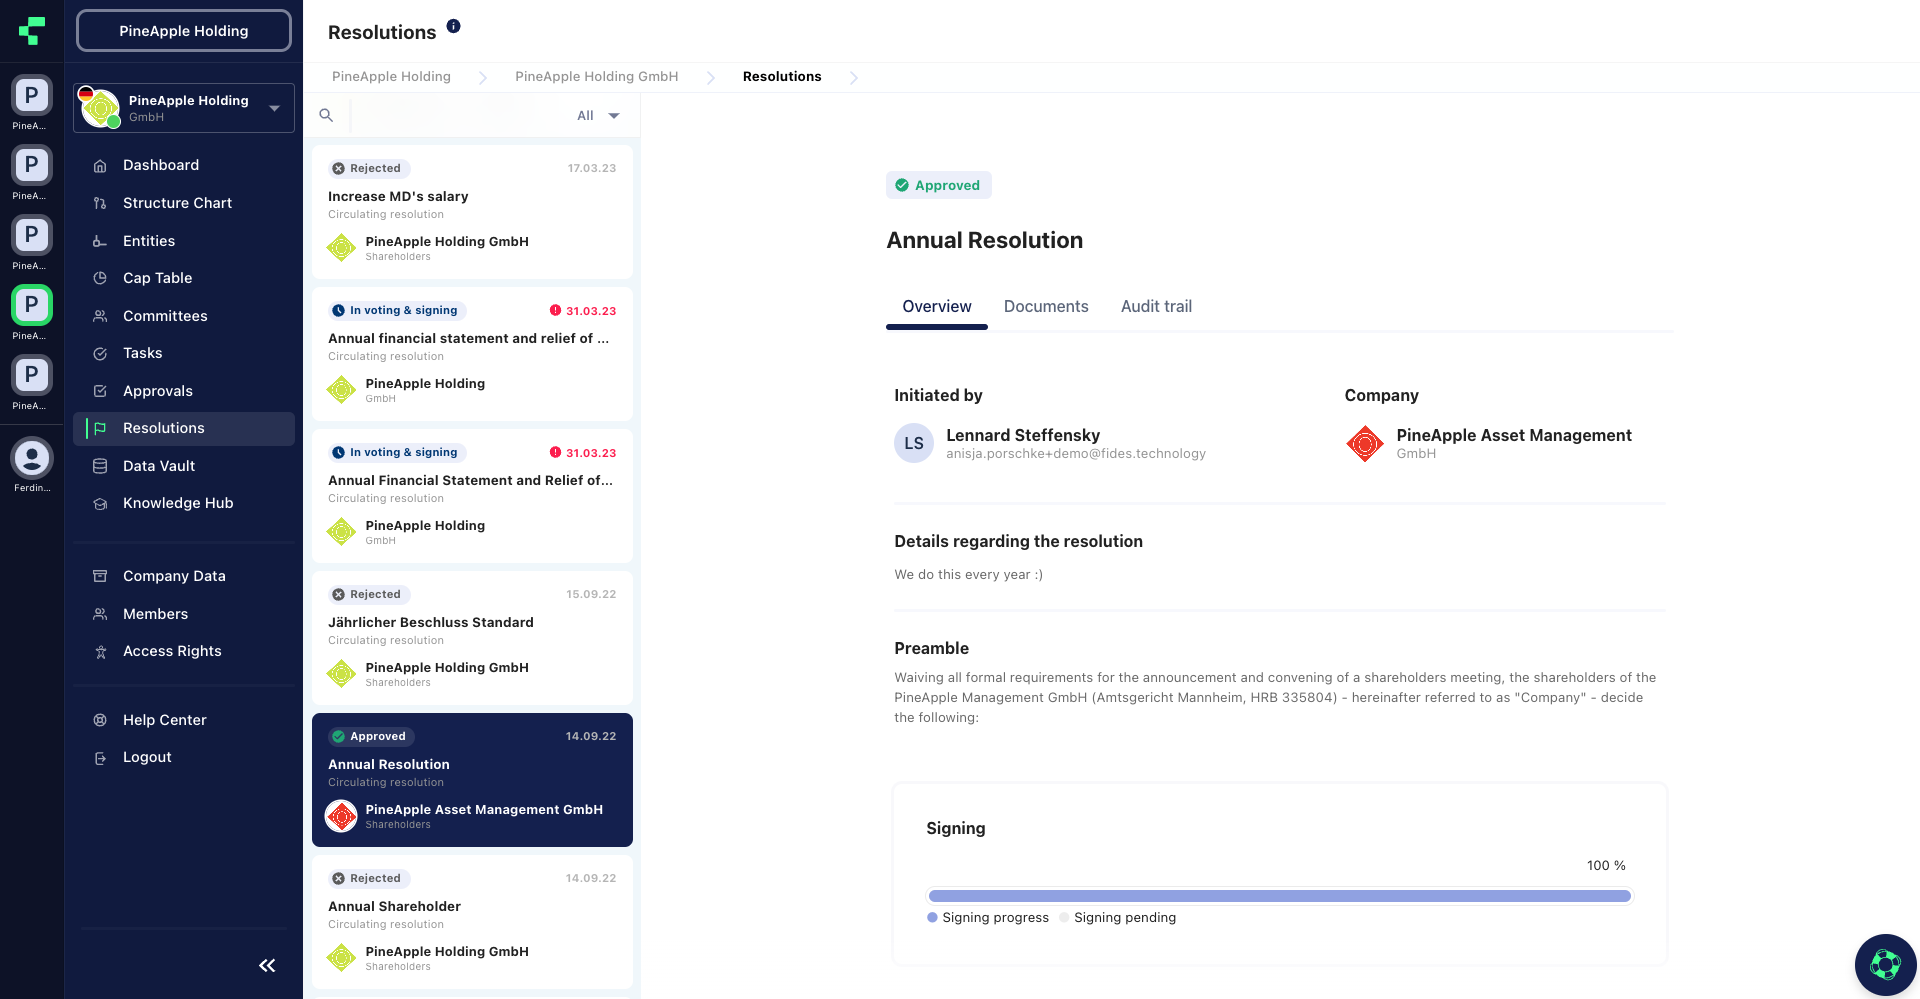
Task: Click the info icon next to Resolutions title
Action: (453, 27)
